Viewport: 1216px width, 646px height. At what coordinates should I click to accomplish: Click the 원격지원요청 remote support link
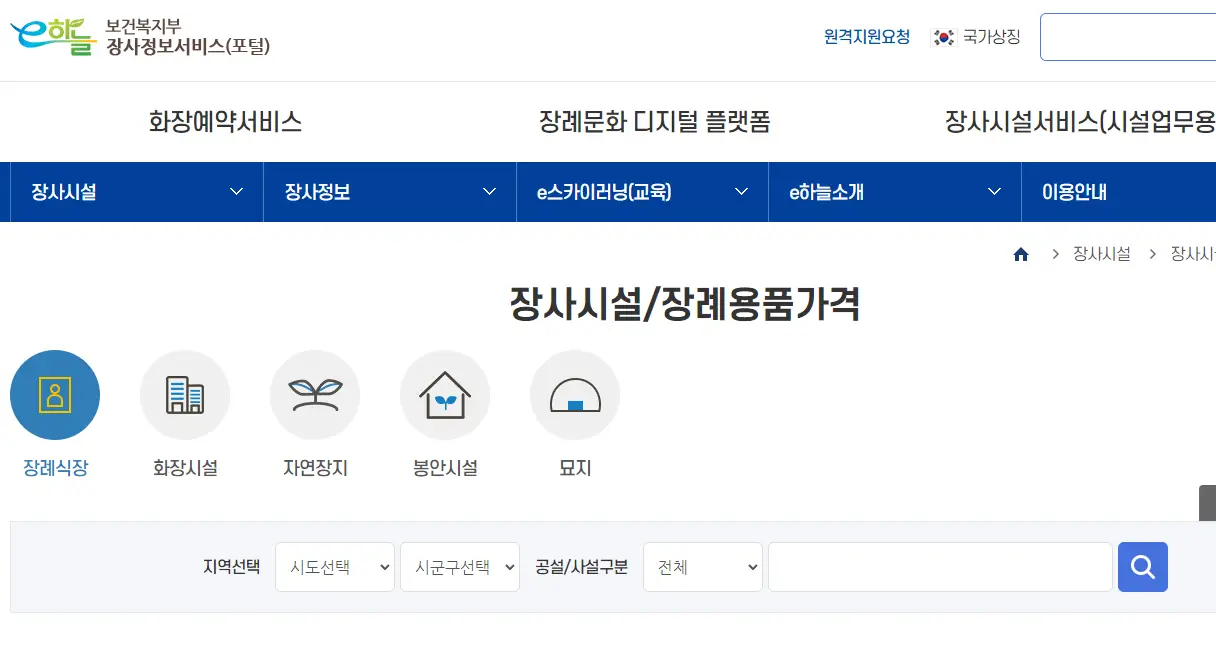[x=865, y=34]
